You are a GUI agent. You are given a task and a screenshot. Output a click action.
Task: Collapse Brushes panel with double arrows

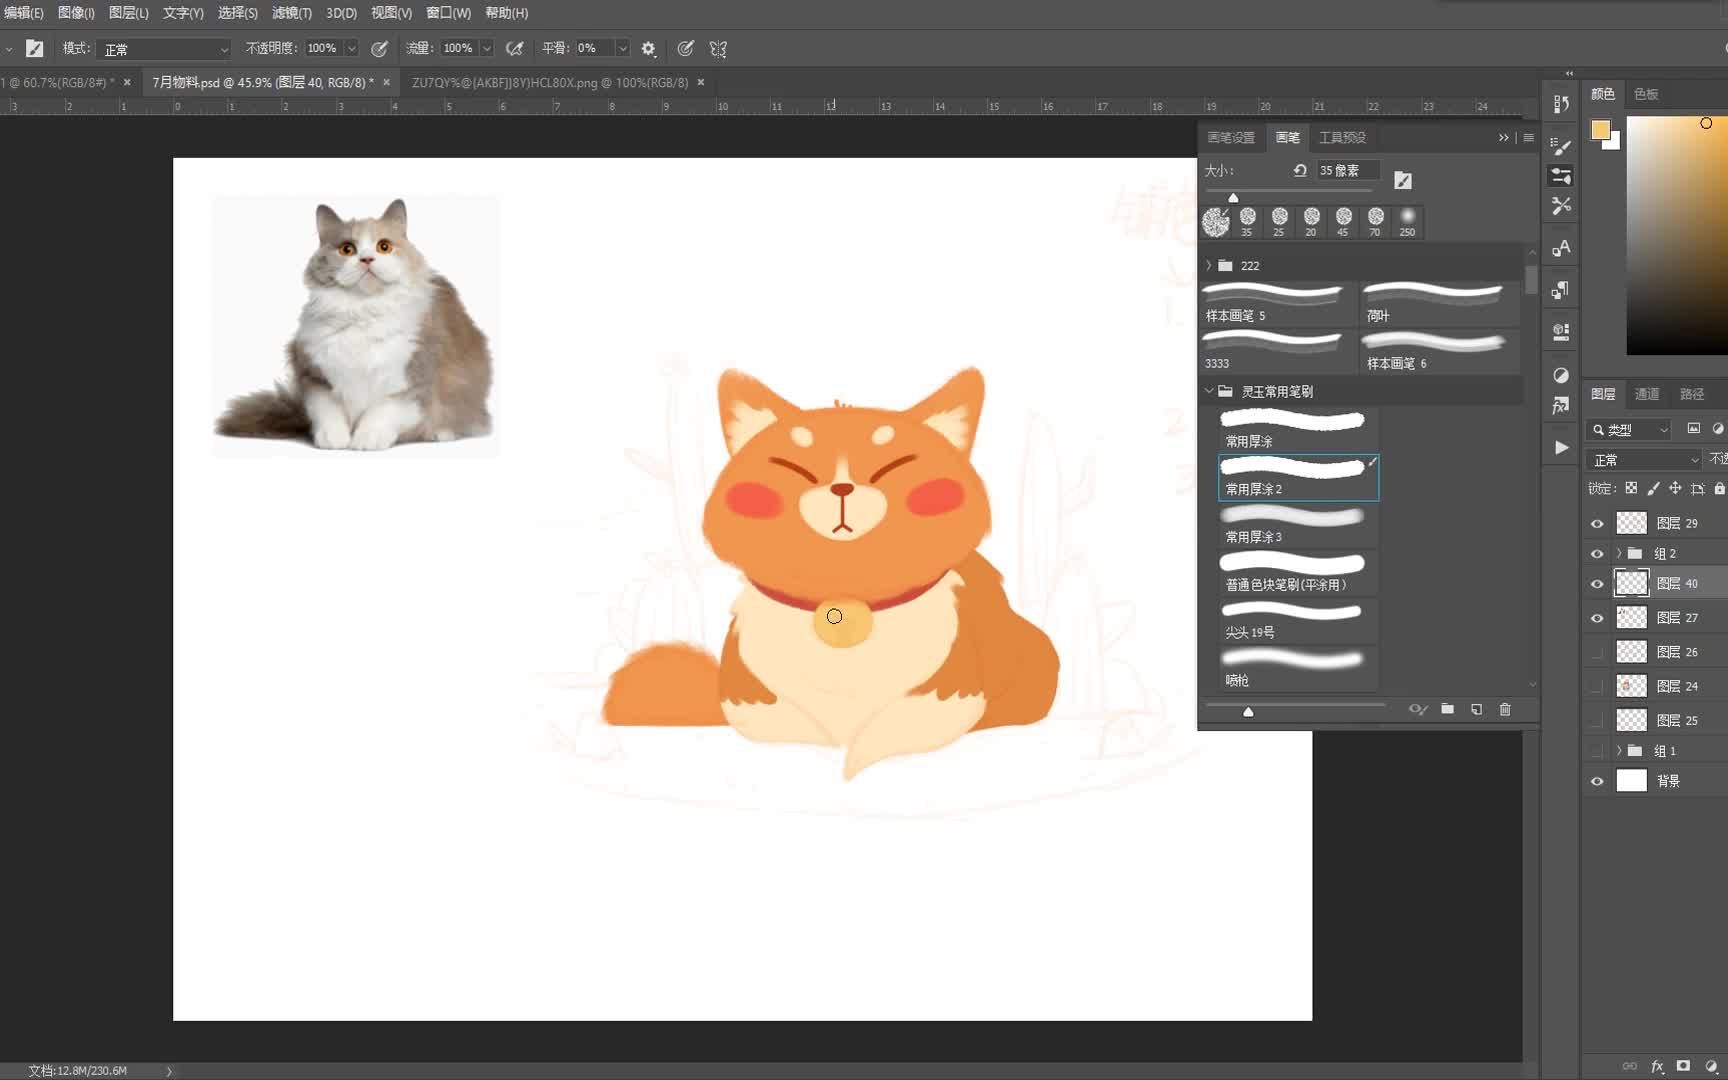tap(1503, 137)
